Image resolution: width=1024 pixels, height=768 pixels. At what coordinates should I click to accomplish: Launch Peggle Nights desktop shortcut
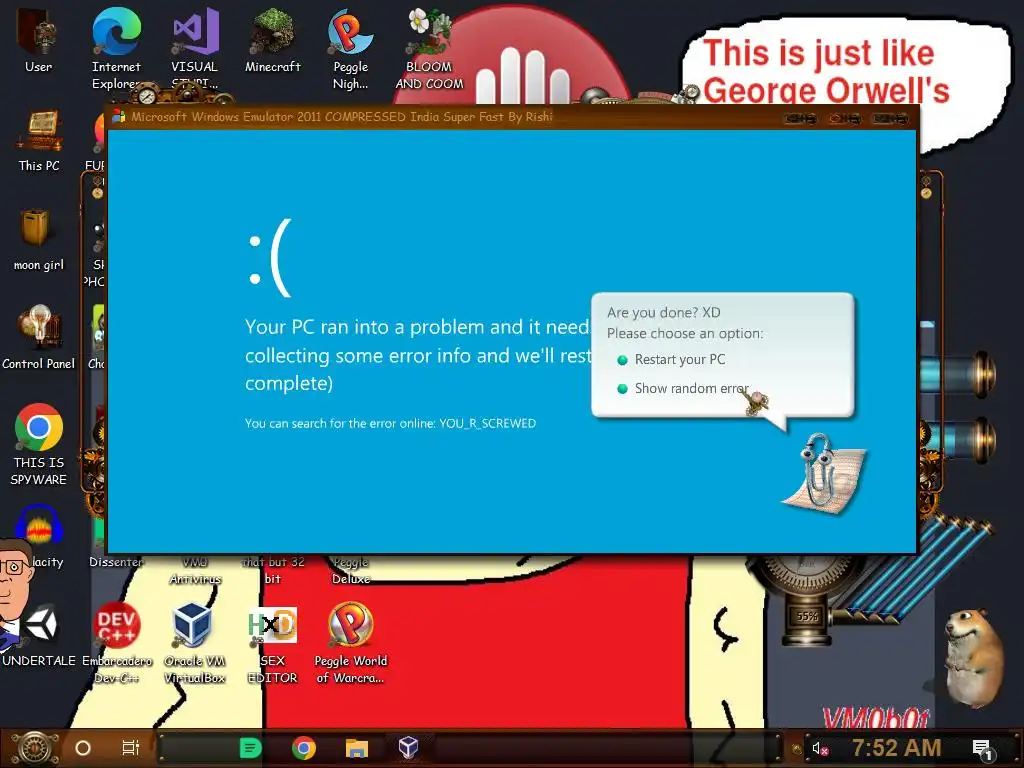[351, 47]
